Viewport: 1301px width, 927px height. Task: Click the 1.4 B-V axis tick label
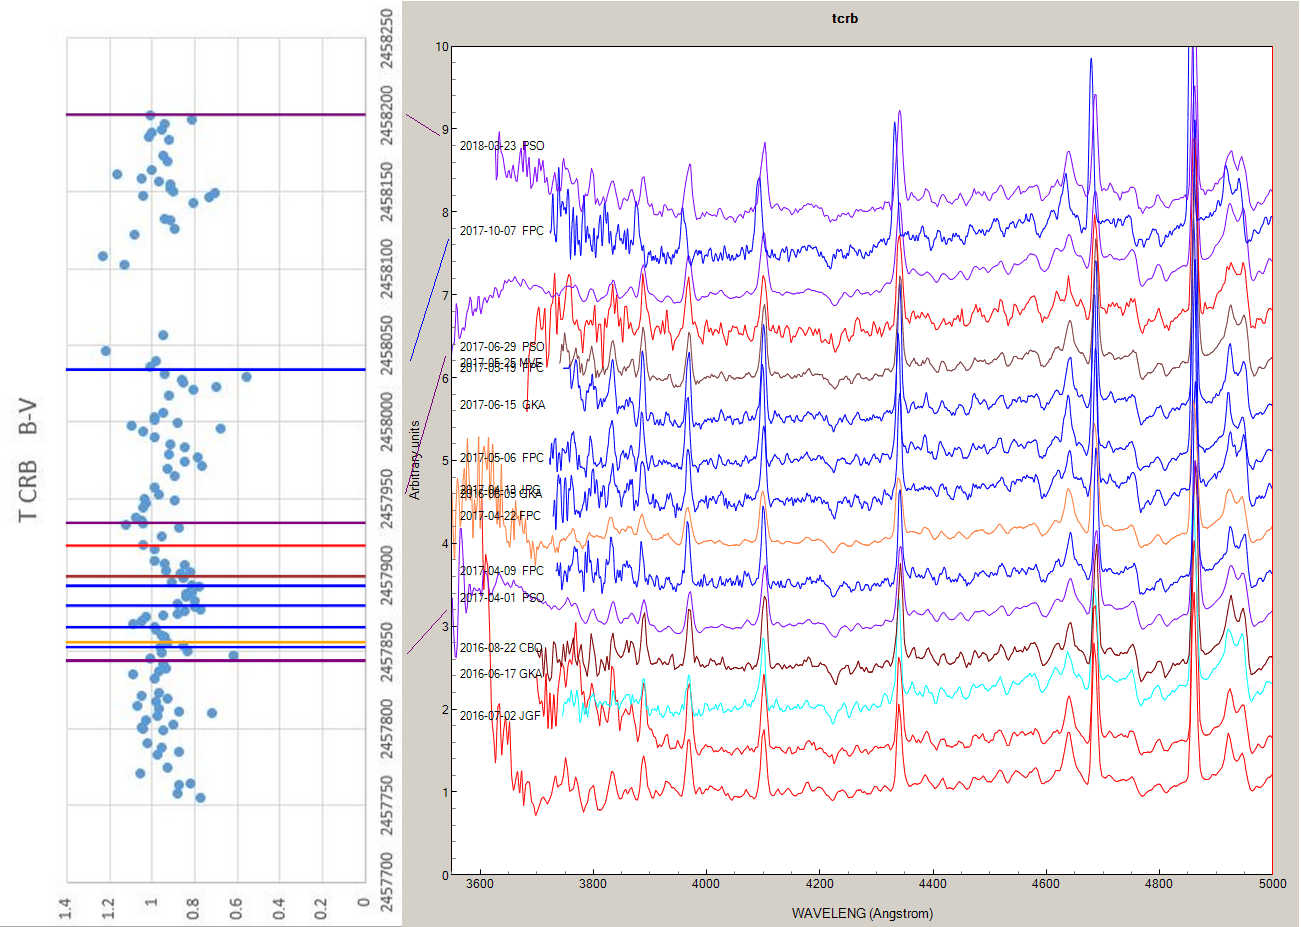(x=67, y=907)
